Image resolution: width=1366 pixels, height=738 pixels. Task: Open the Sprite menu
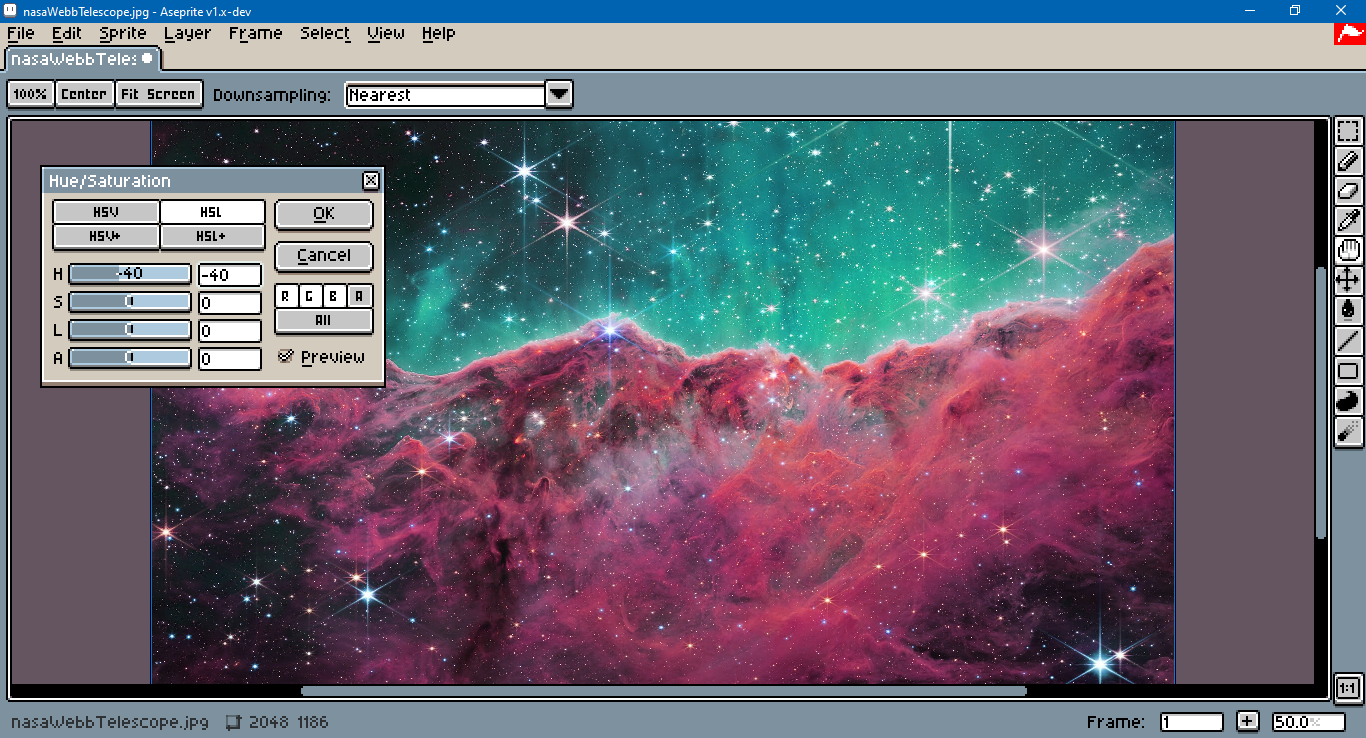[x=123, y=33]
